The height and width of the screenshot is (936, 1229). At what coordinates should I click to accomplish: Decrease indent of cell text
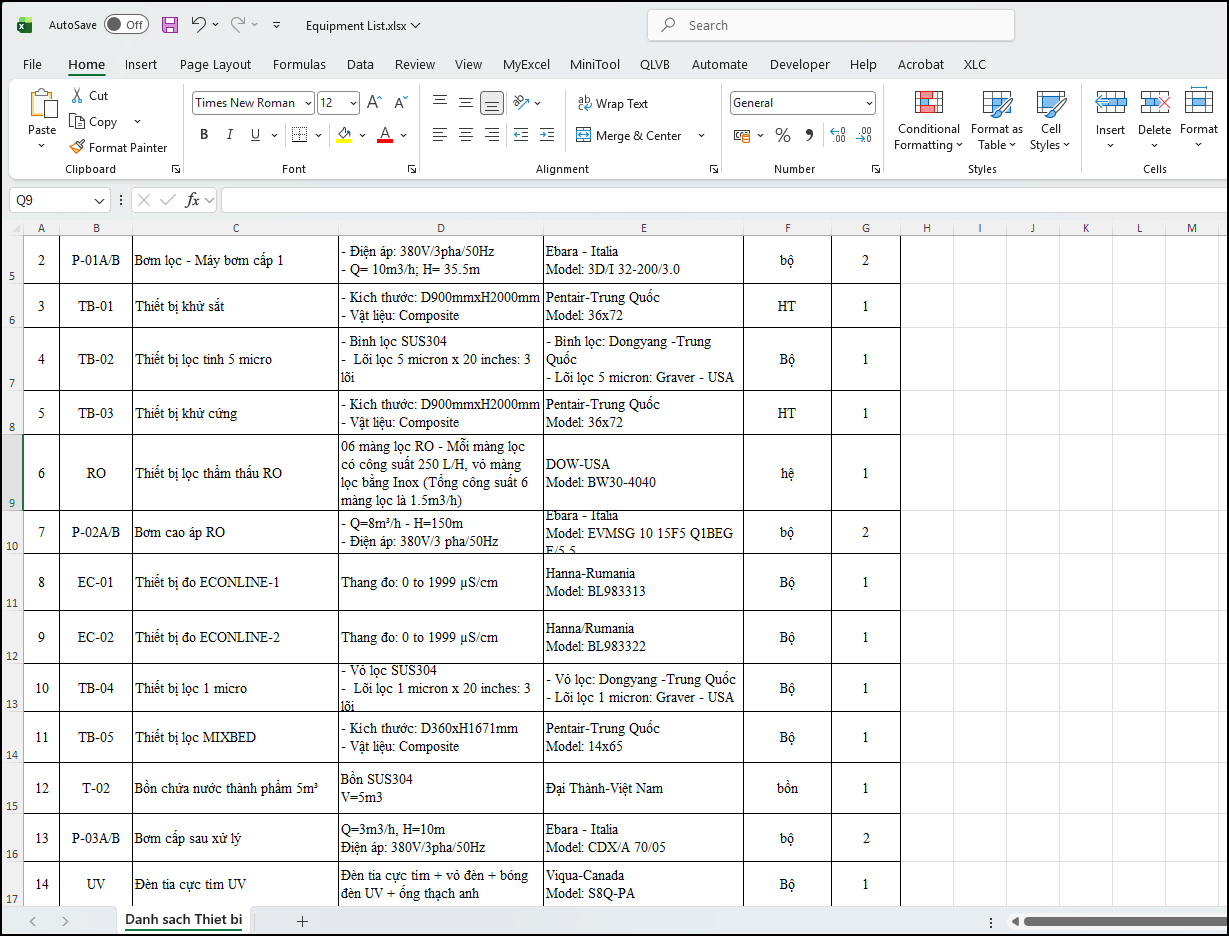tap(520, 135)
